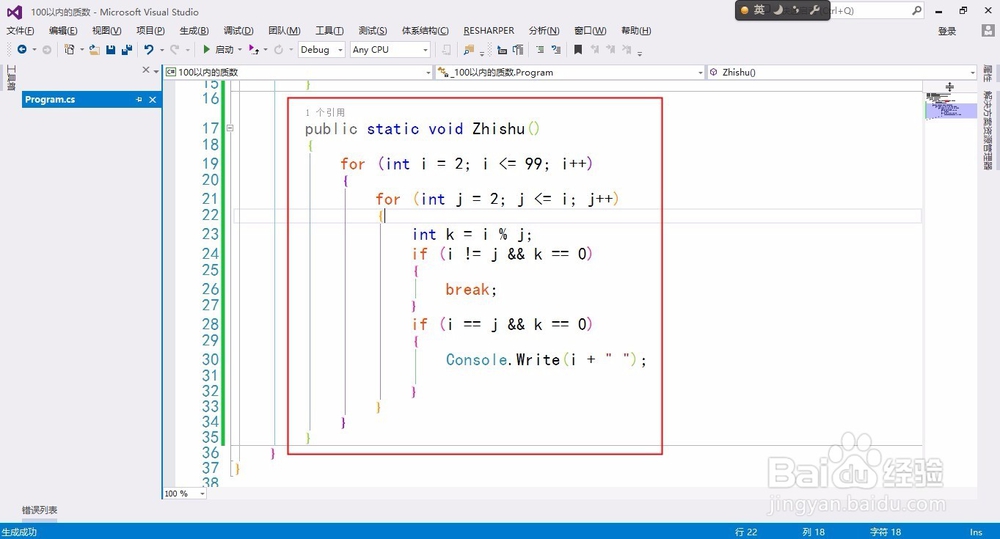The height and width of the screenshot is (539, 1000).
Task: Toggle IME language '英' indicator
Action: click(x=759, y=10)
